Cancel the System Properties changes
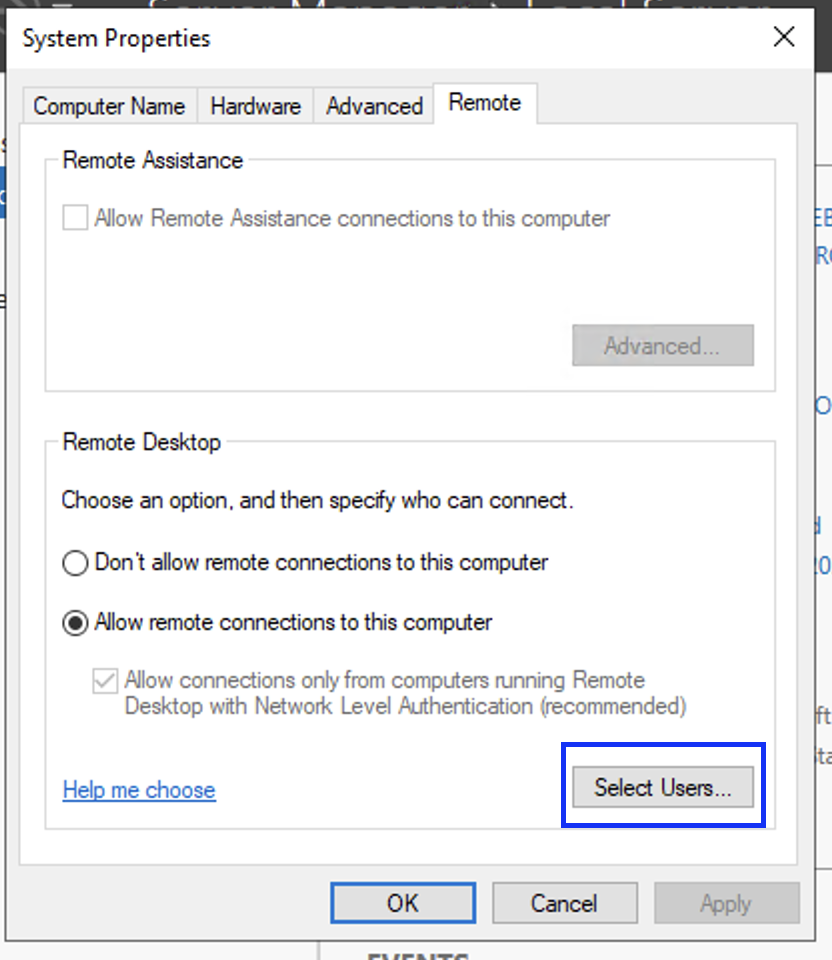The image size is (832, 960). click(x=564, y=903)
